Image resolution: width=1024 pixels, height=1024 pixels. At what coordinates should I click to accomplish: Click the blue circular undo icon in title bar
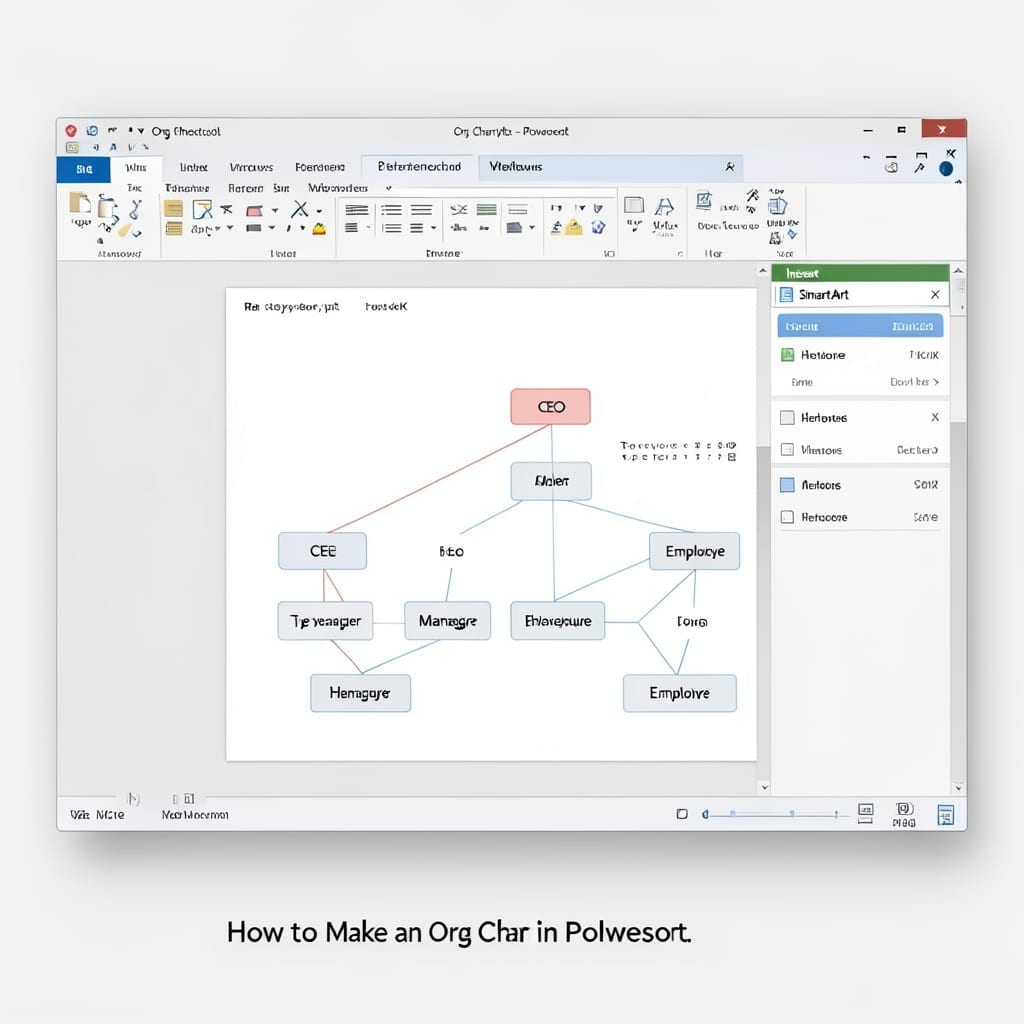(x=92, y=131)
